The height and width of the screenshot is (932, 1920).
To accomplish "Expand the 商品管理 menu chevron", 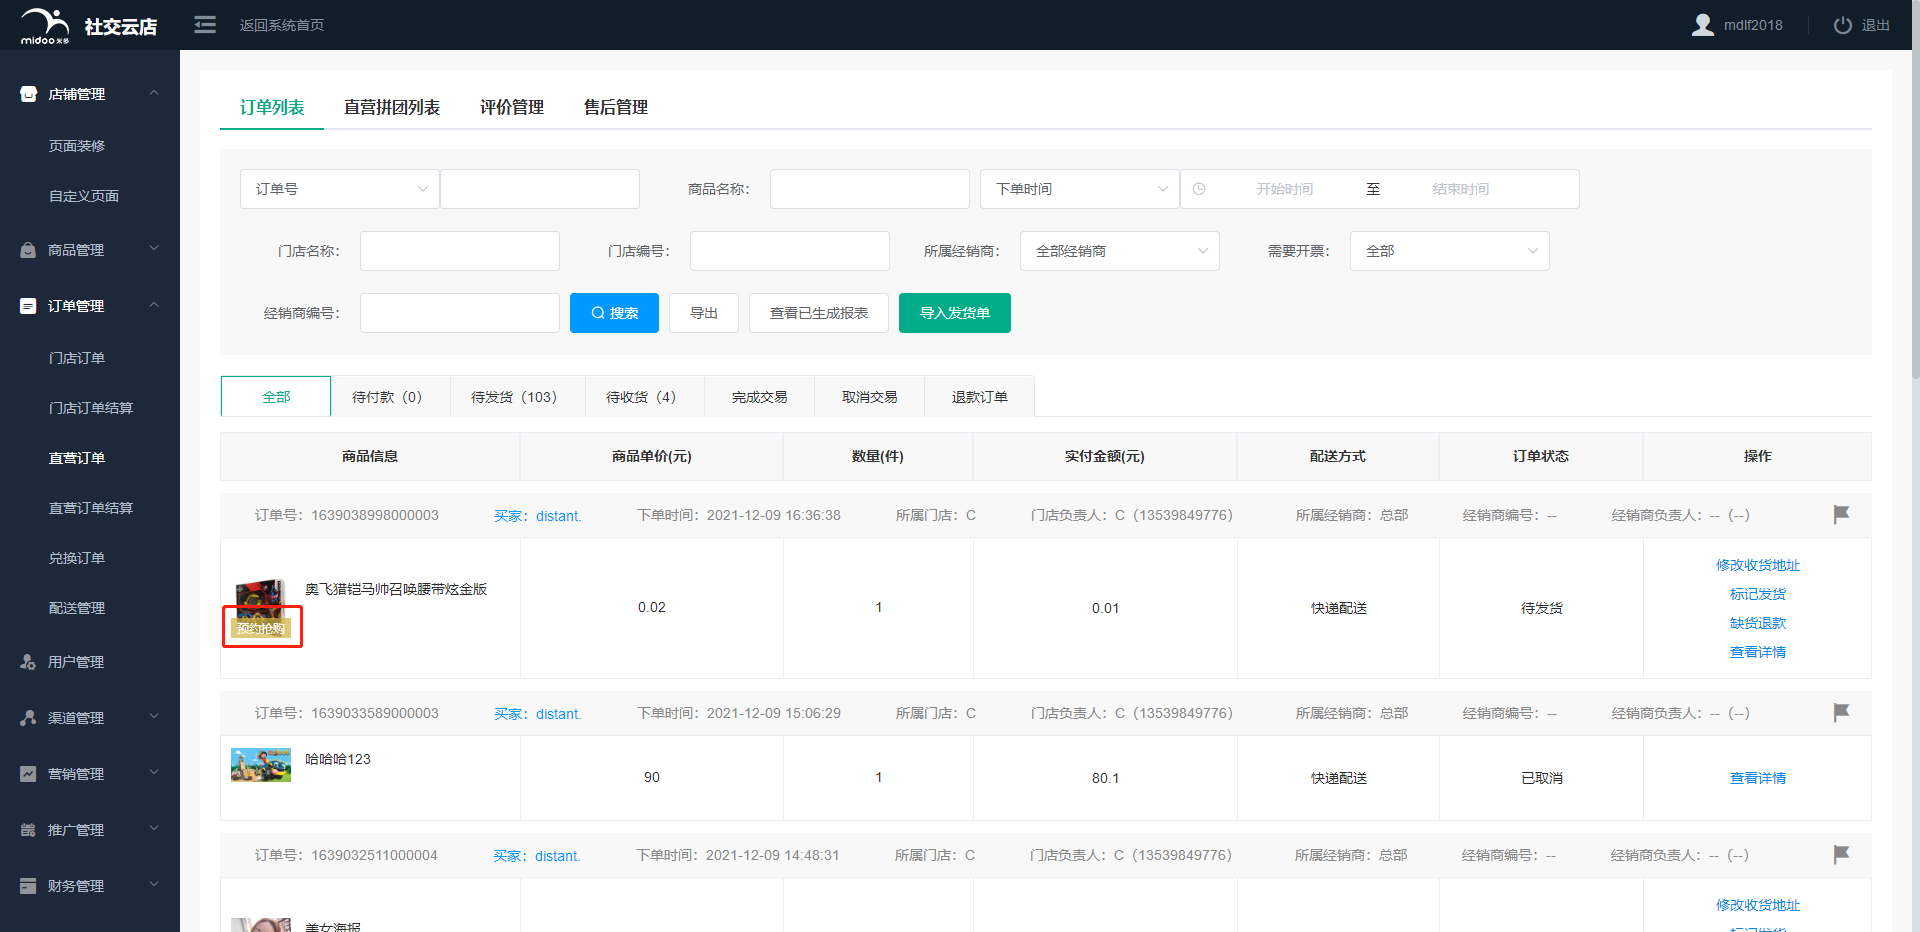I will click(x=154, y=249).
